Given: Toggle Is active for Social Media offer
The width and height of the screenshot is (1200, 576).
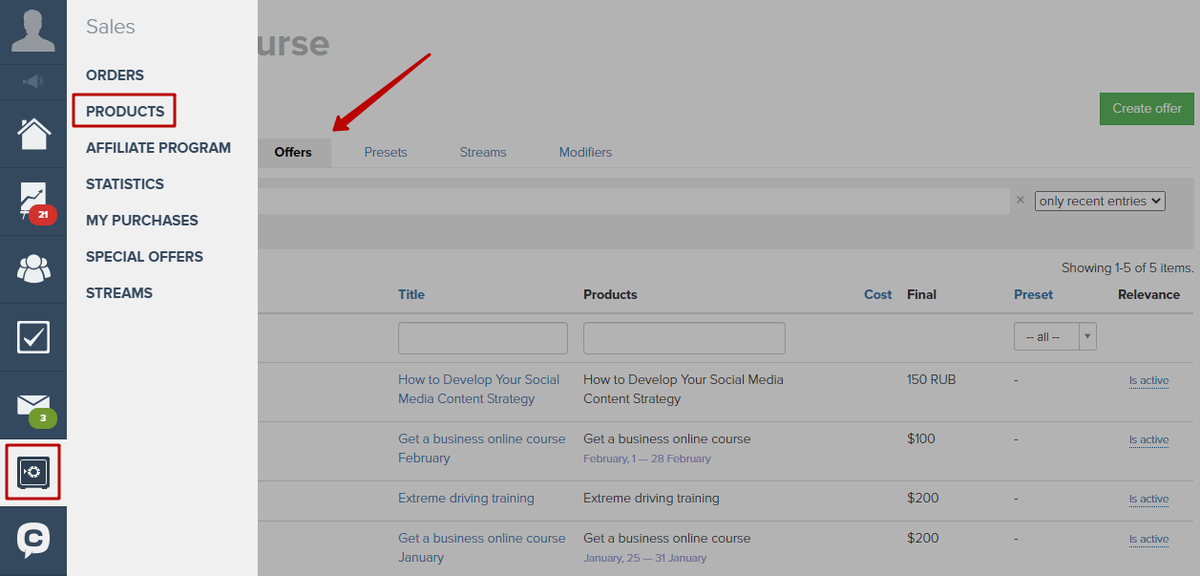Looking at the screenshot, I should coord(1149,380).
